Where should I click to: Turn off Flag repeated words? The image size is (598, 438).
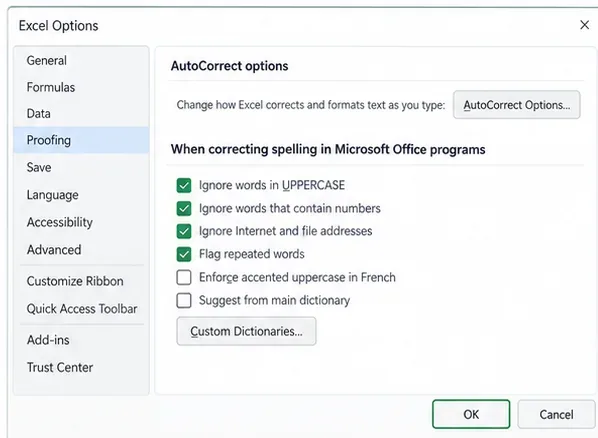184,254
